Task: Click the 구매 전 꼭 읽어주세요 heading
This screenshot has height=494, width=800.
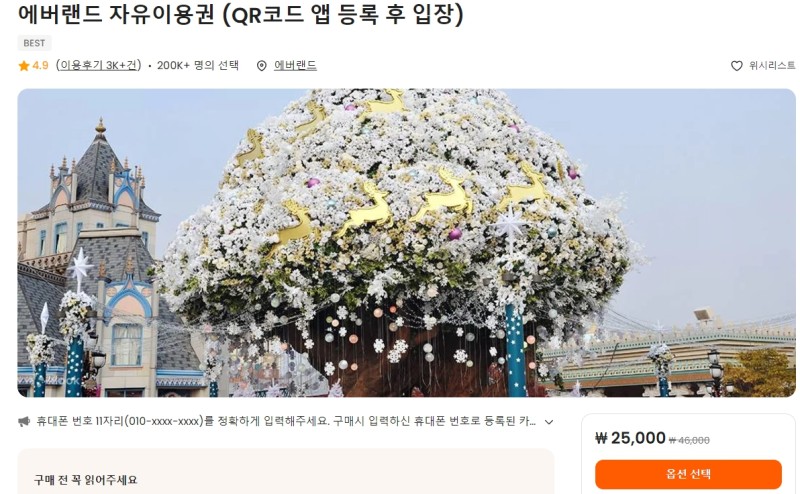Action: (x=86, y=480)
